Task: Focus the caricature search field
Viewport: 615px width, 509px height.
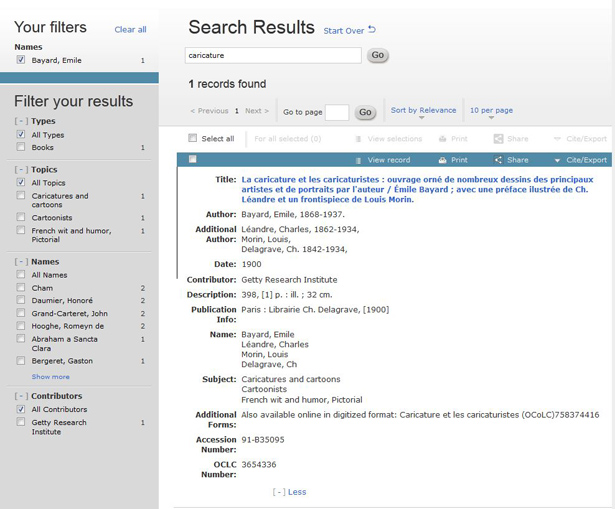Action: [273, 55]
